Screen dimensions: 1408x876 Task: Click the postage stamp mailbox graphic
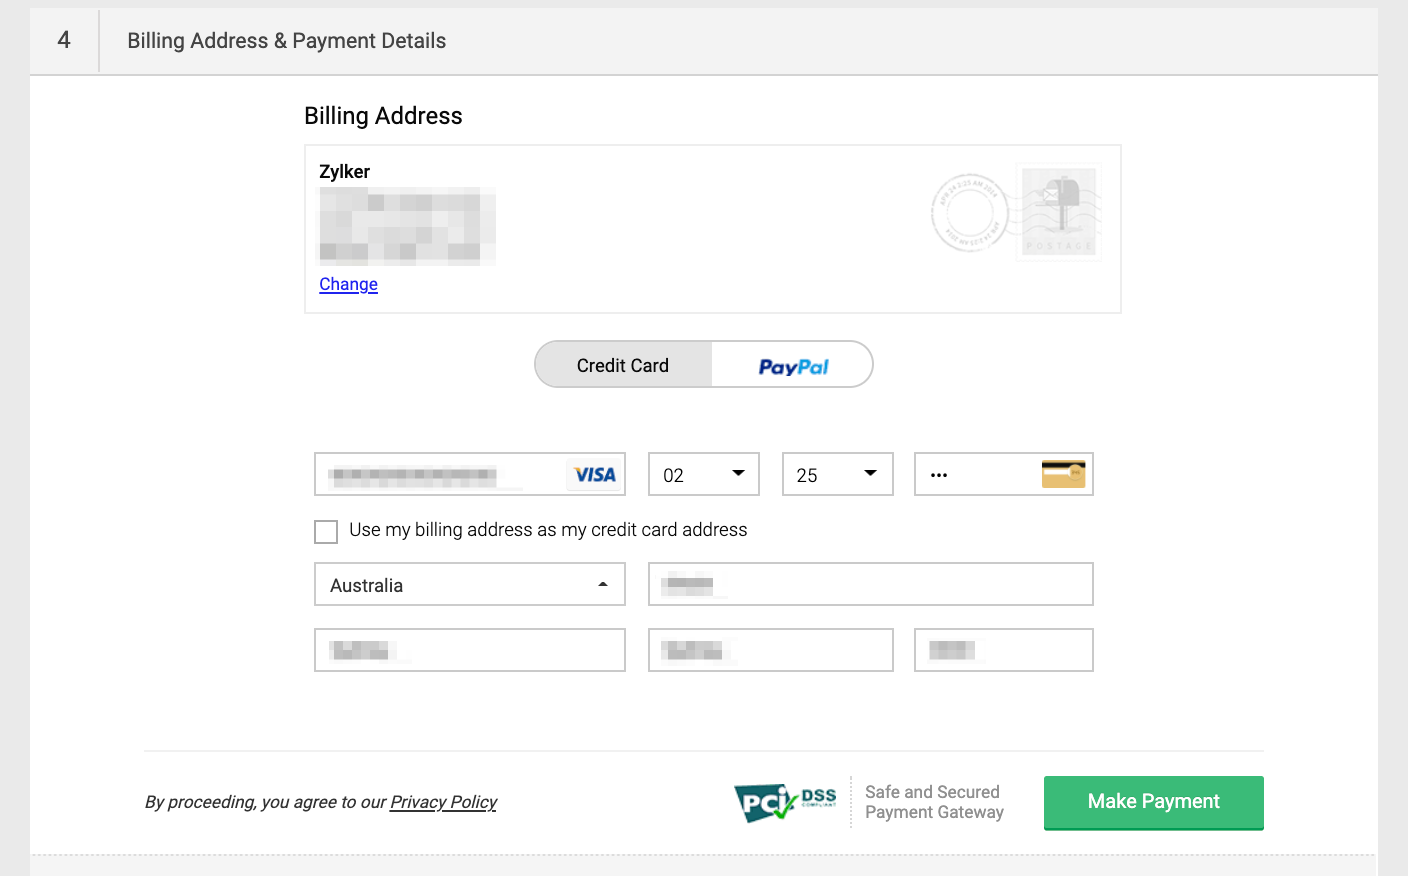click(1058, 211)
